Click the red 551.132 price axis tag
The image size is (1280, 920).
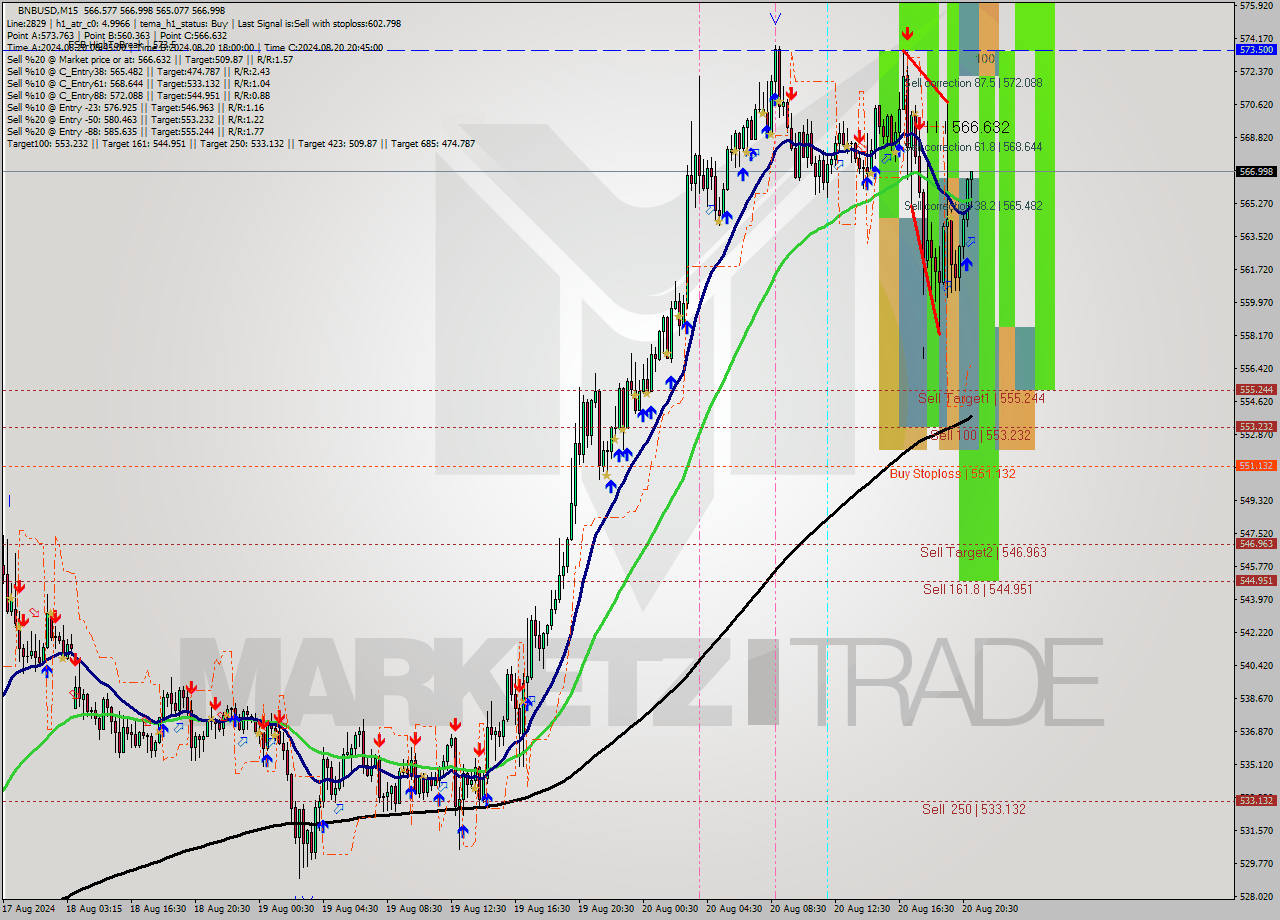1256,466
